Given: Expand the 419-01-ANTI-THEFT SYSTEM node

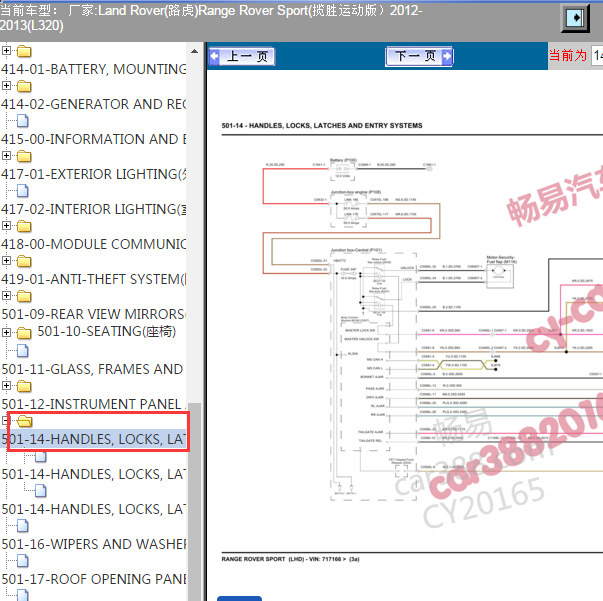Looking at the screenshot, I should click(x=6, y=260).
